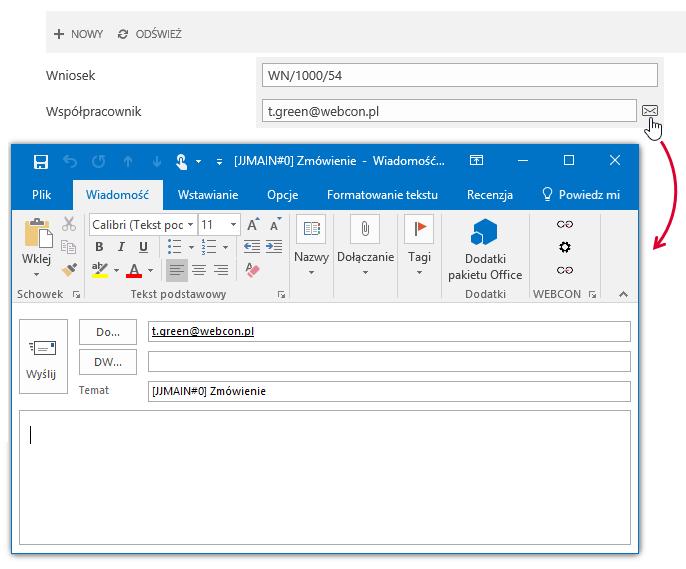This screenshot has height=569, width=686.
Task: Click the Wyślij send button
Action: coord(43,356)
